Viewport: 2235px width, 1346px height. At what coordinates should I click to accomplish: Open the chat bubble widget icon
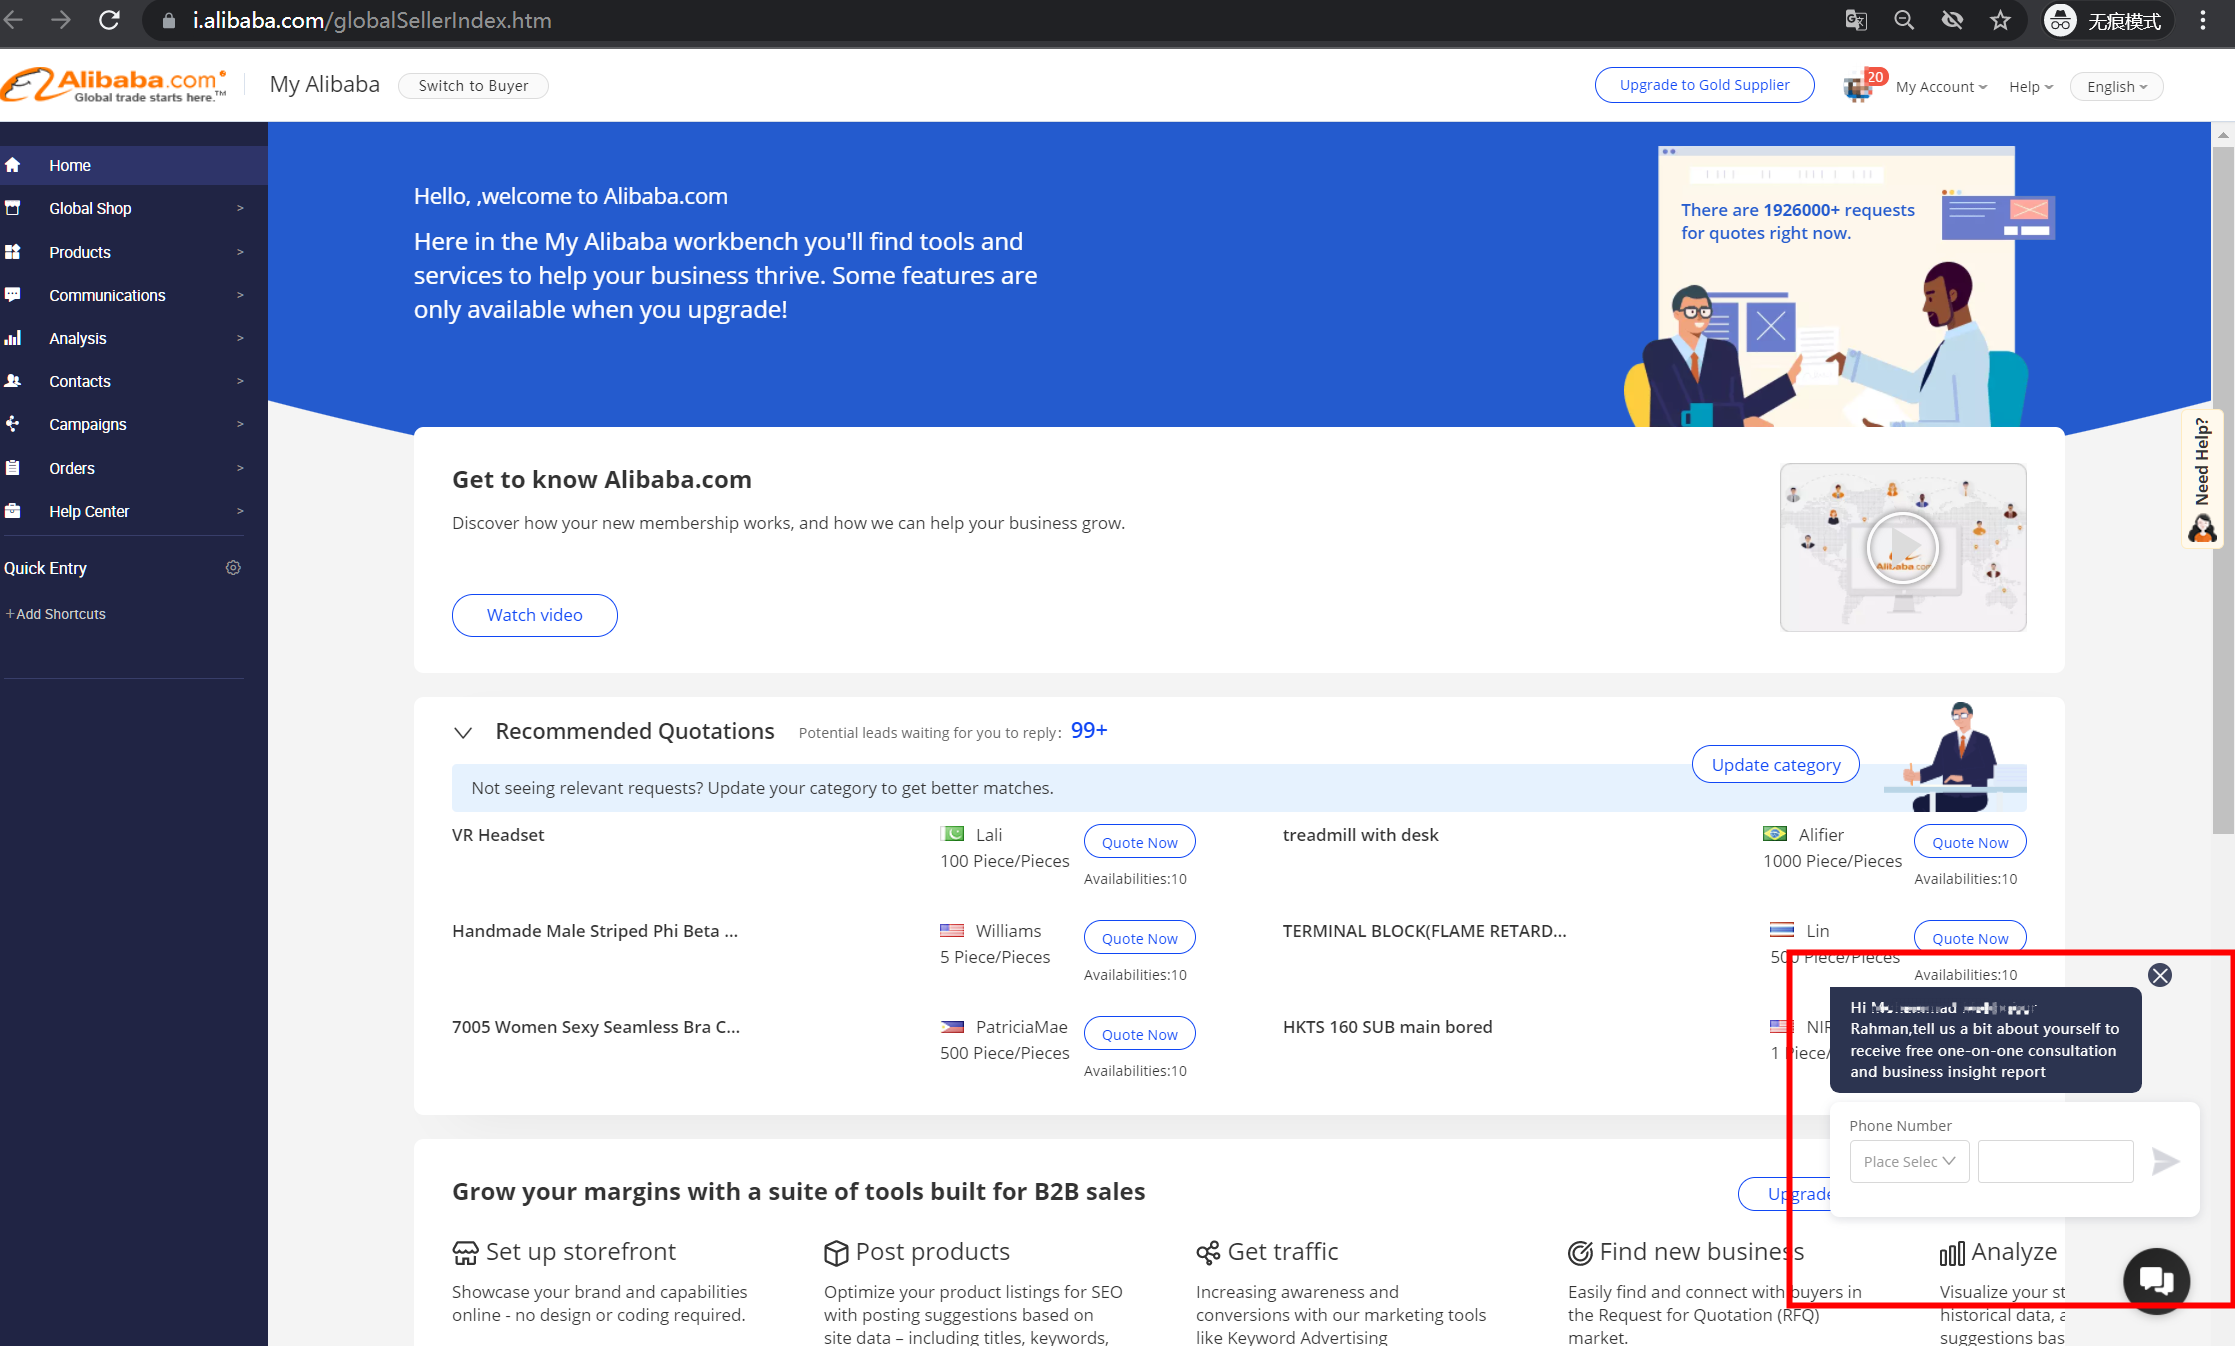[x=2156, y=1279]
